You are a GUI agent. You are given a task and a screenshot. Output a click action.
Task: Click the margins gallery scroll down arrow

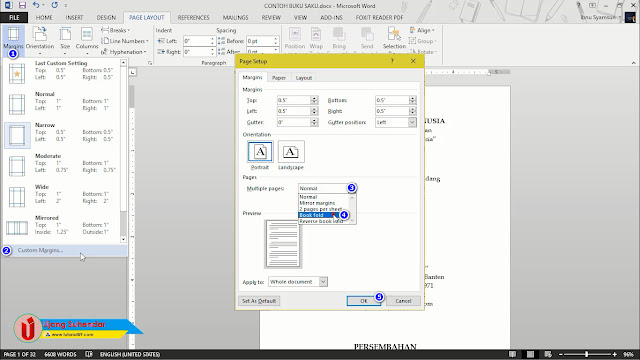click(x=123, y=240)
